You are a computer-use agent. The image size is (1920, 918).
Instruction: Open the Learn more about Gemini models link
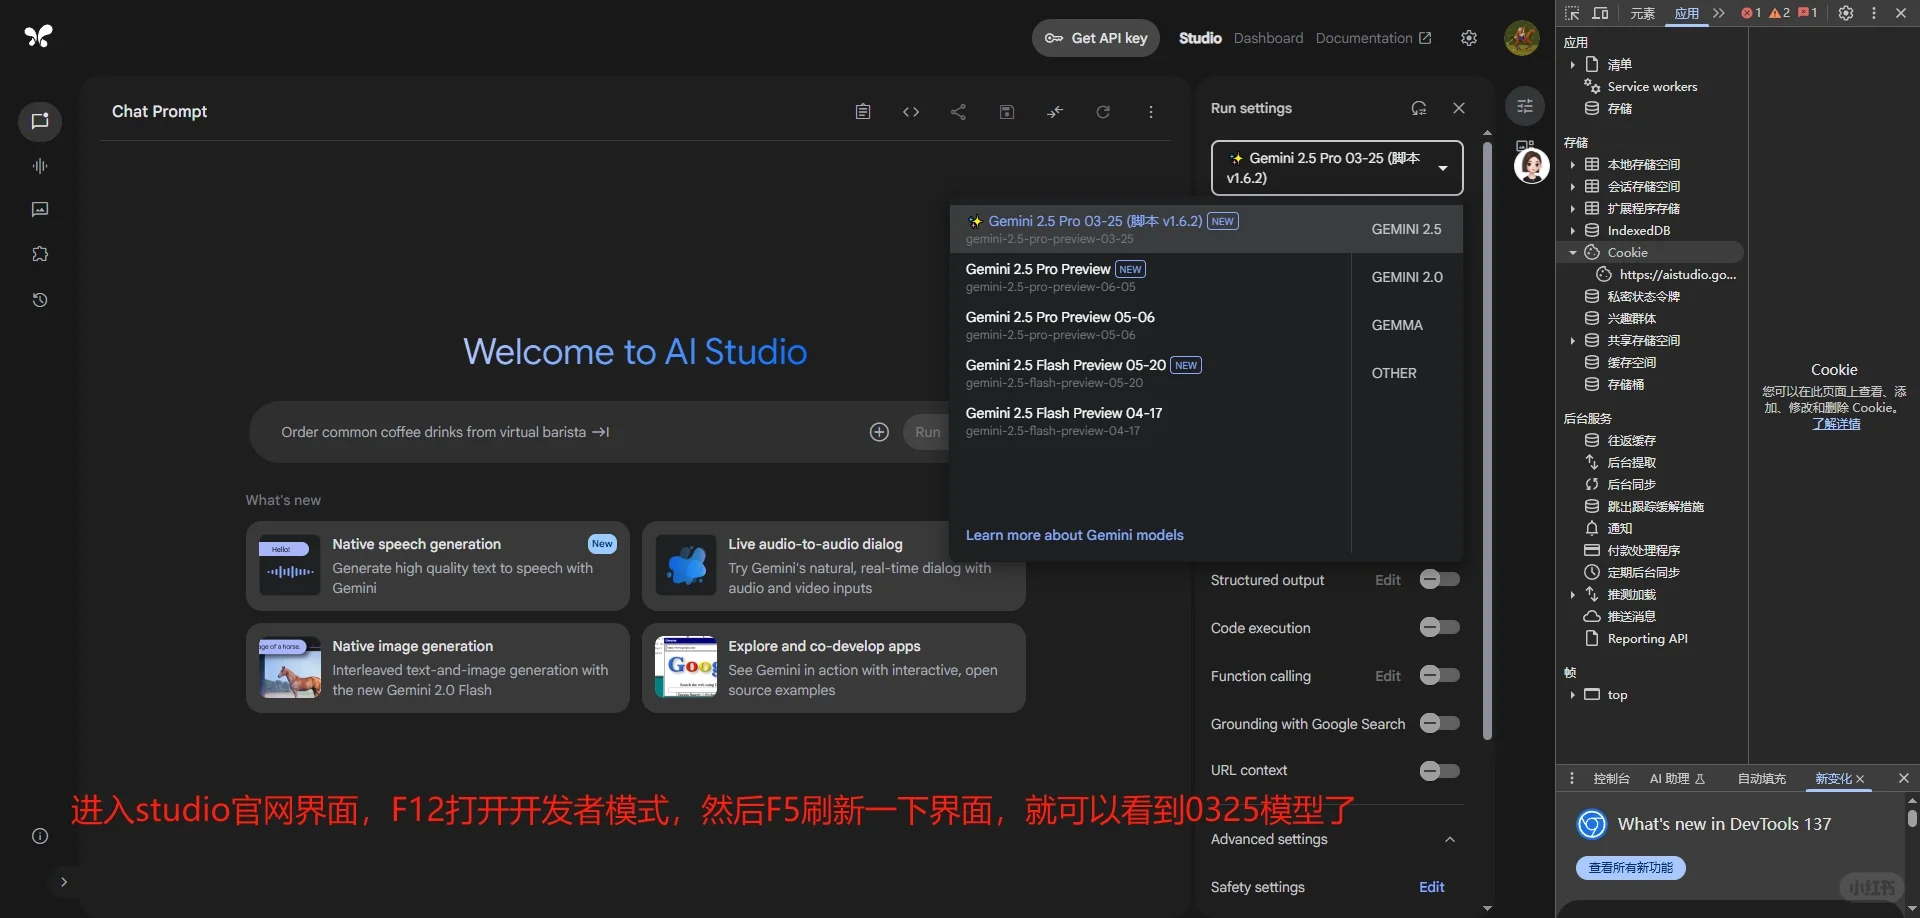coord(1074,535)
